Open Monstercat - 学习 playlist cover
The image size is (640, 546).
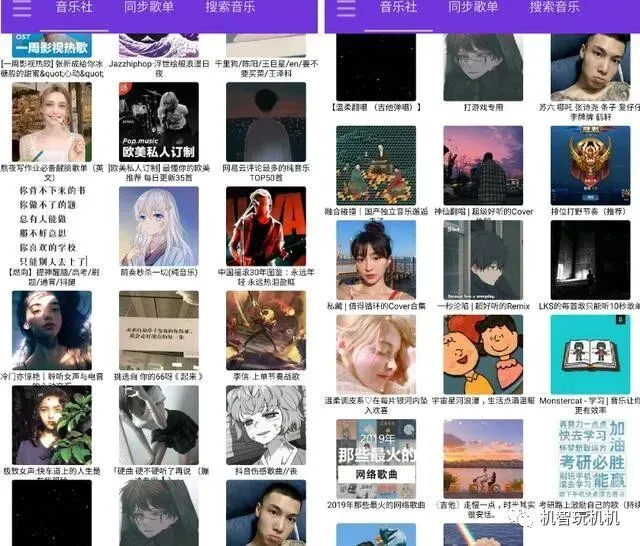(590, 355)
